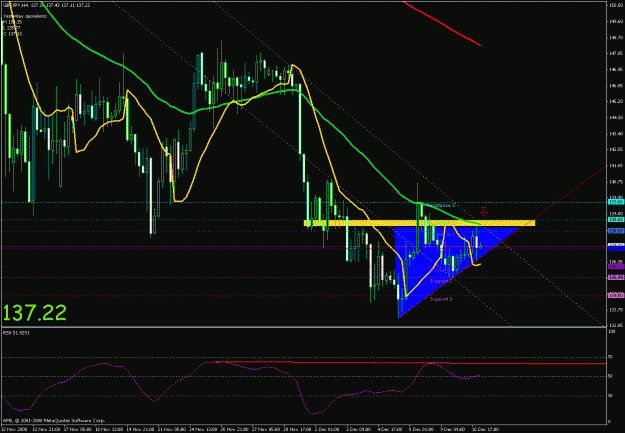Screen dimensions: 625x433
Task: Click the GBPJPY H4 chart header text
Action: [46, 5]
